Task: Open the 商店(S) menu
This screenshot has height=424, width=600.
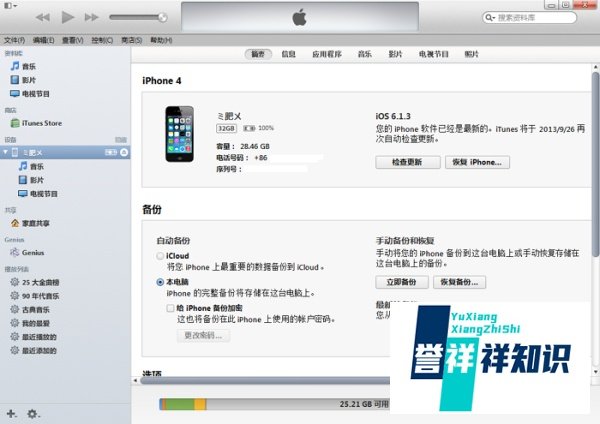Action: 132,40
